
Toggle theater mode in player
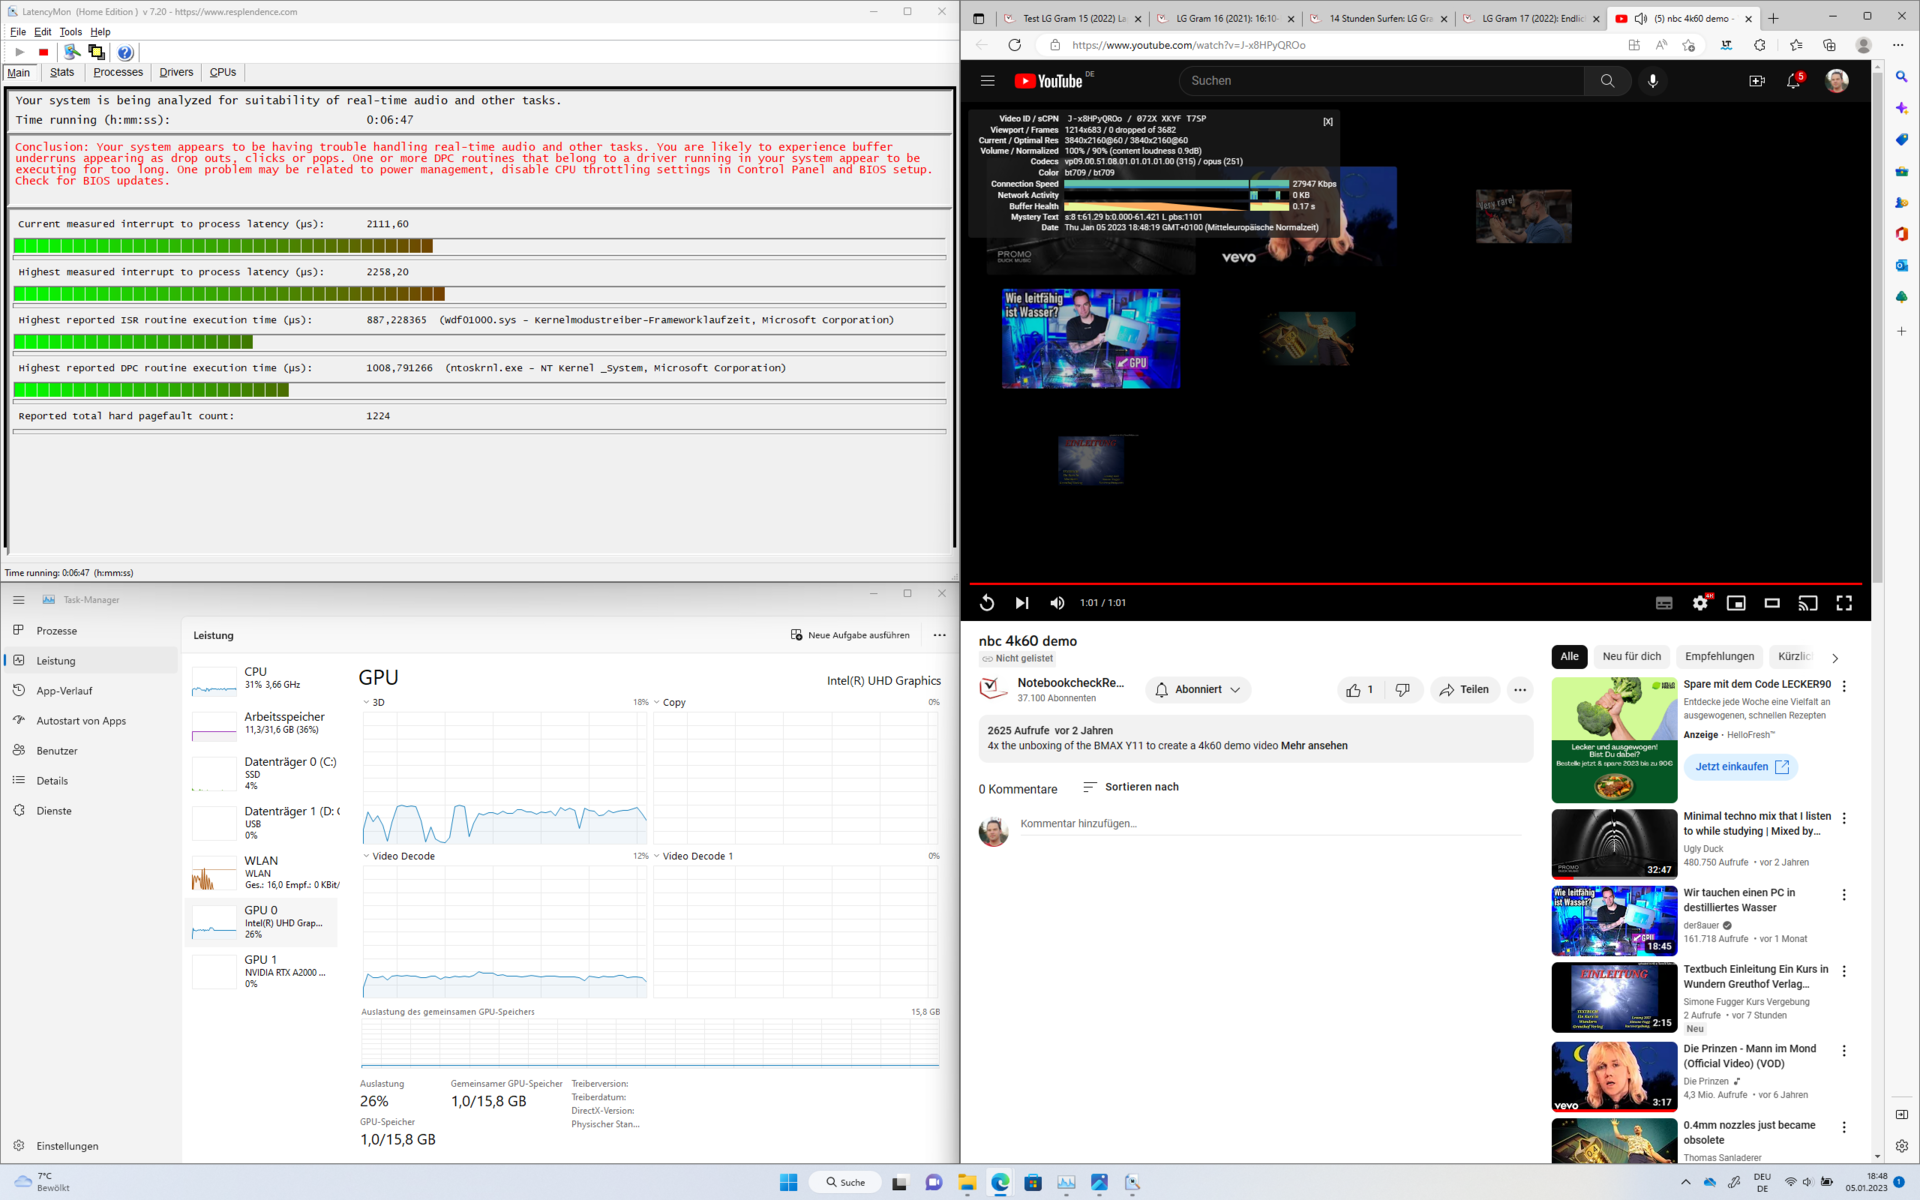pyautogui.click(x=1772, y=603)
